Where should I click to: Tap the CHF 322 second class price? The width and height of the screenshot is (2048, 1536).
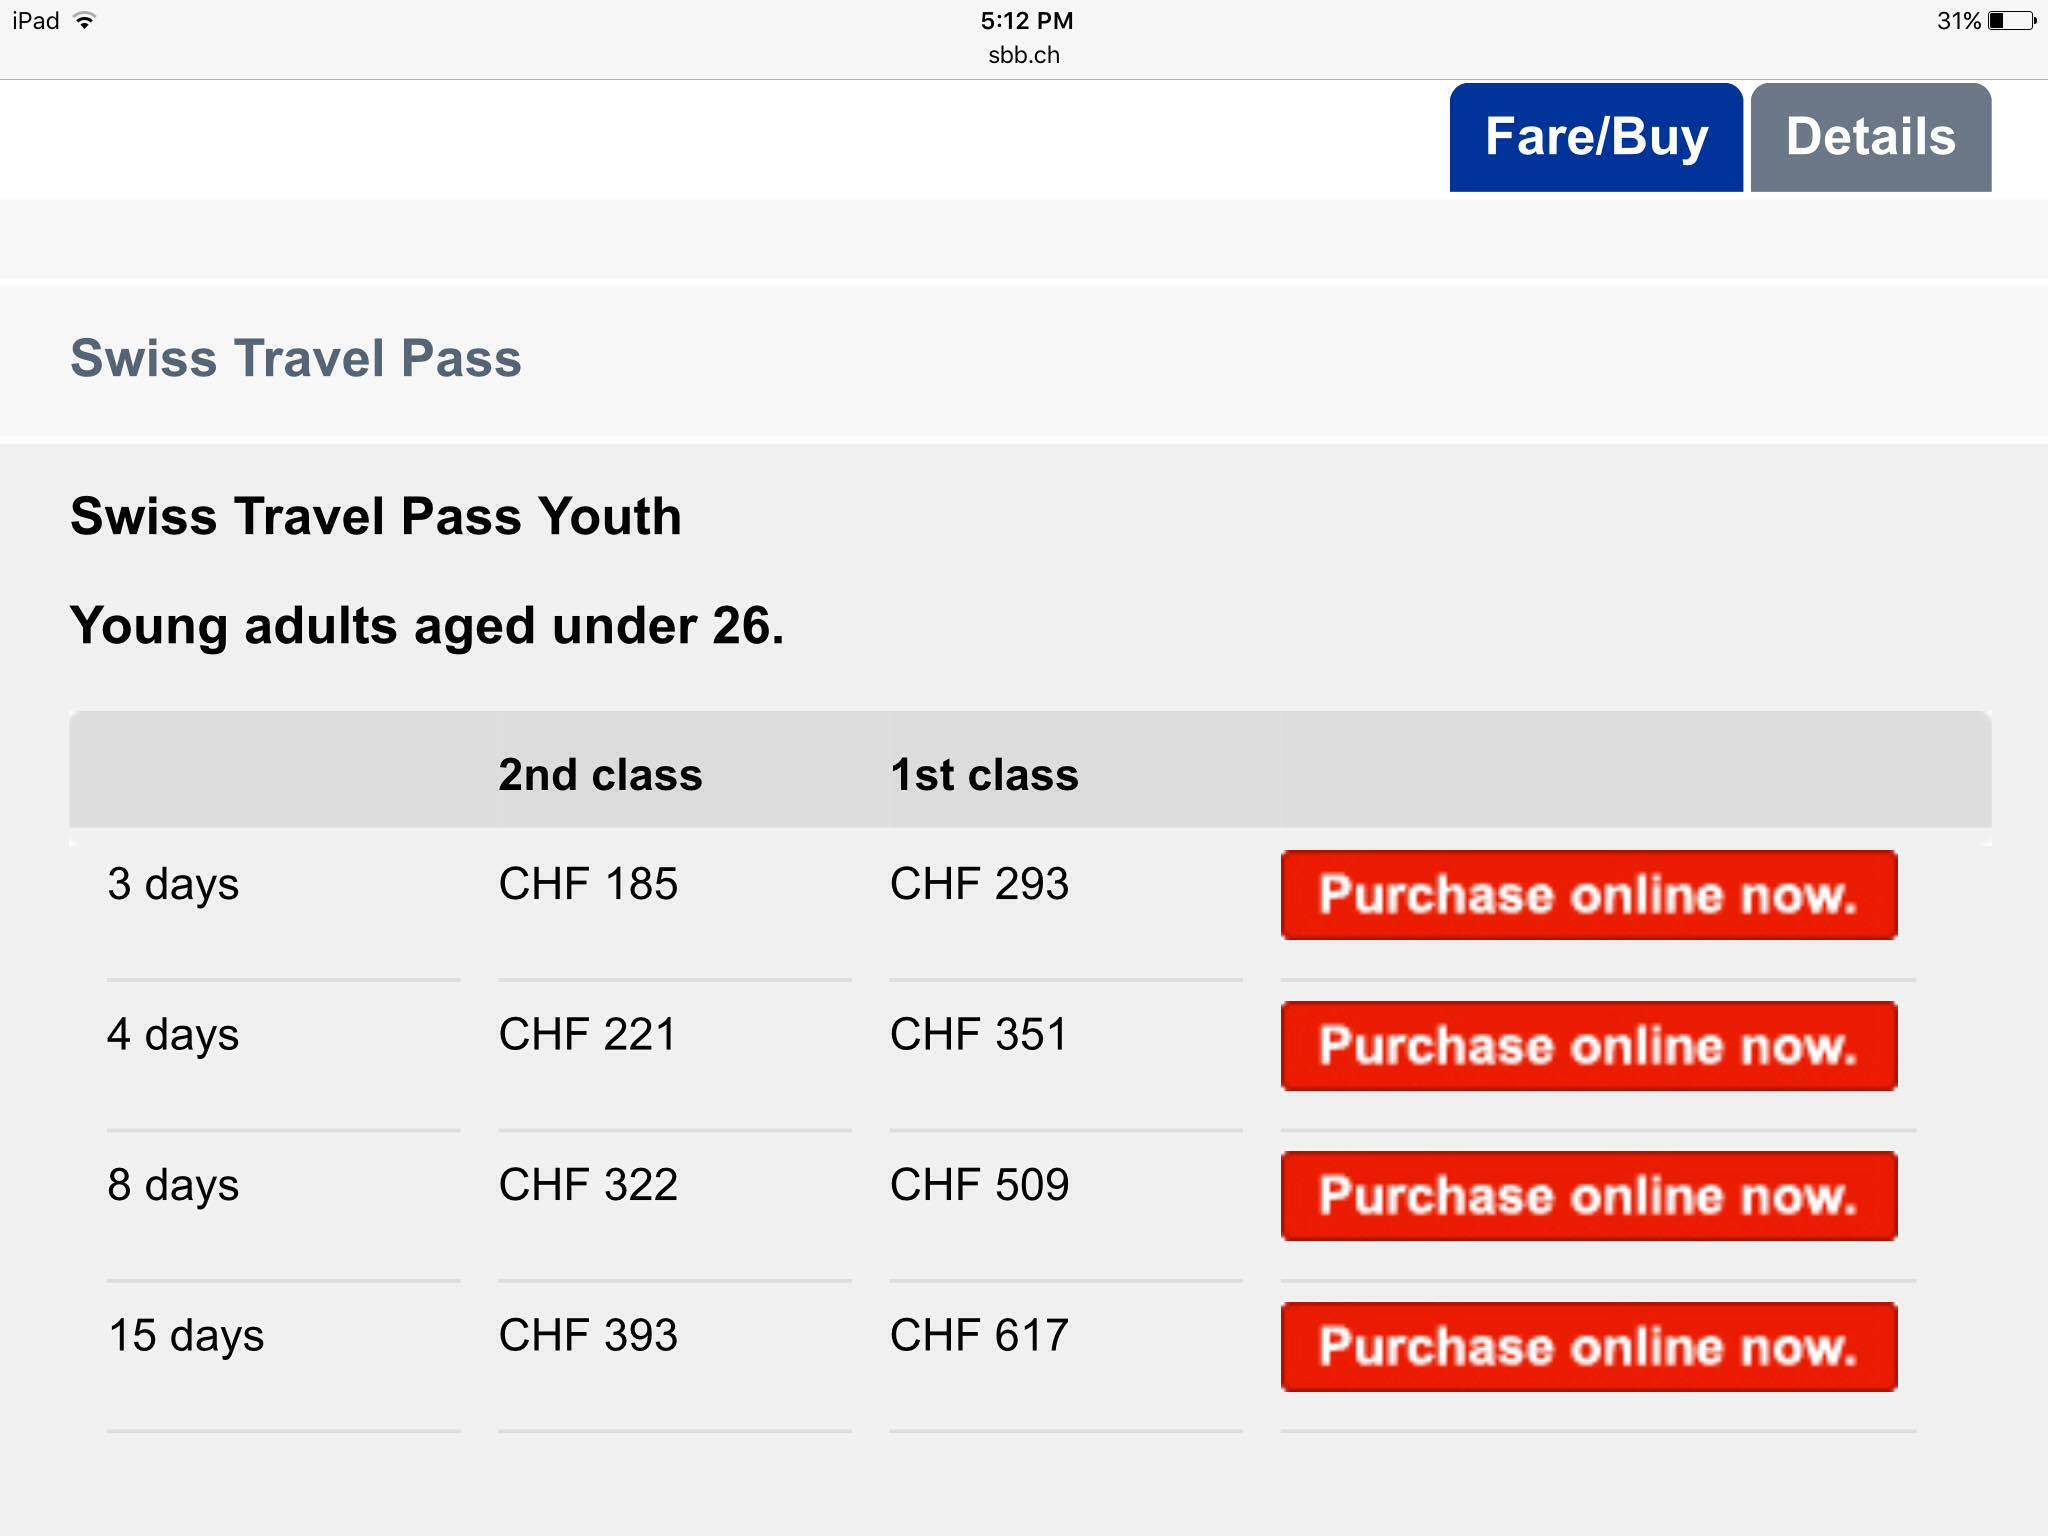coord(588,1185)
